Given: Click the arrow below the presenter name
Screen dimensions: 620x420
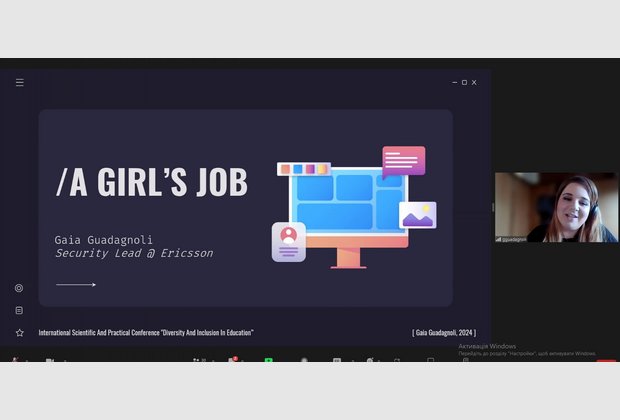Looking at the screenshot, I should (76, 285).
